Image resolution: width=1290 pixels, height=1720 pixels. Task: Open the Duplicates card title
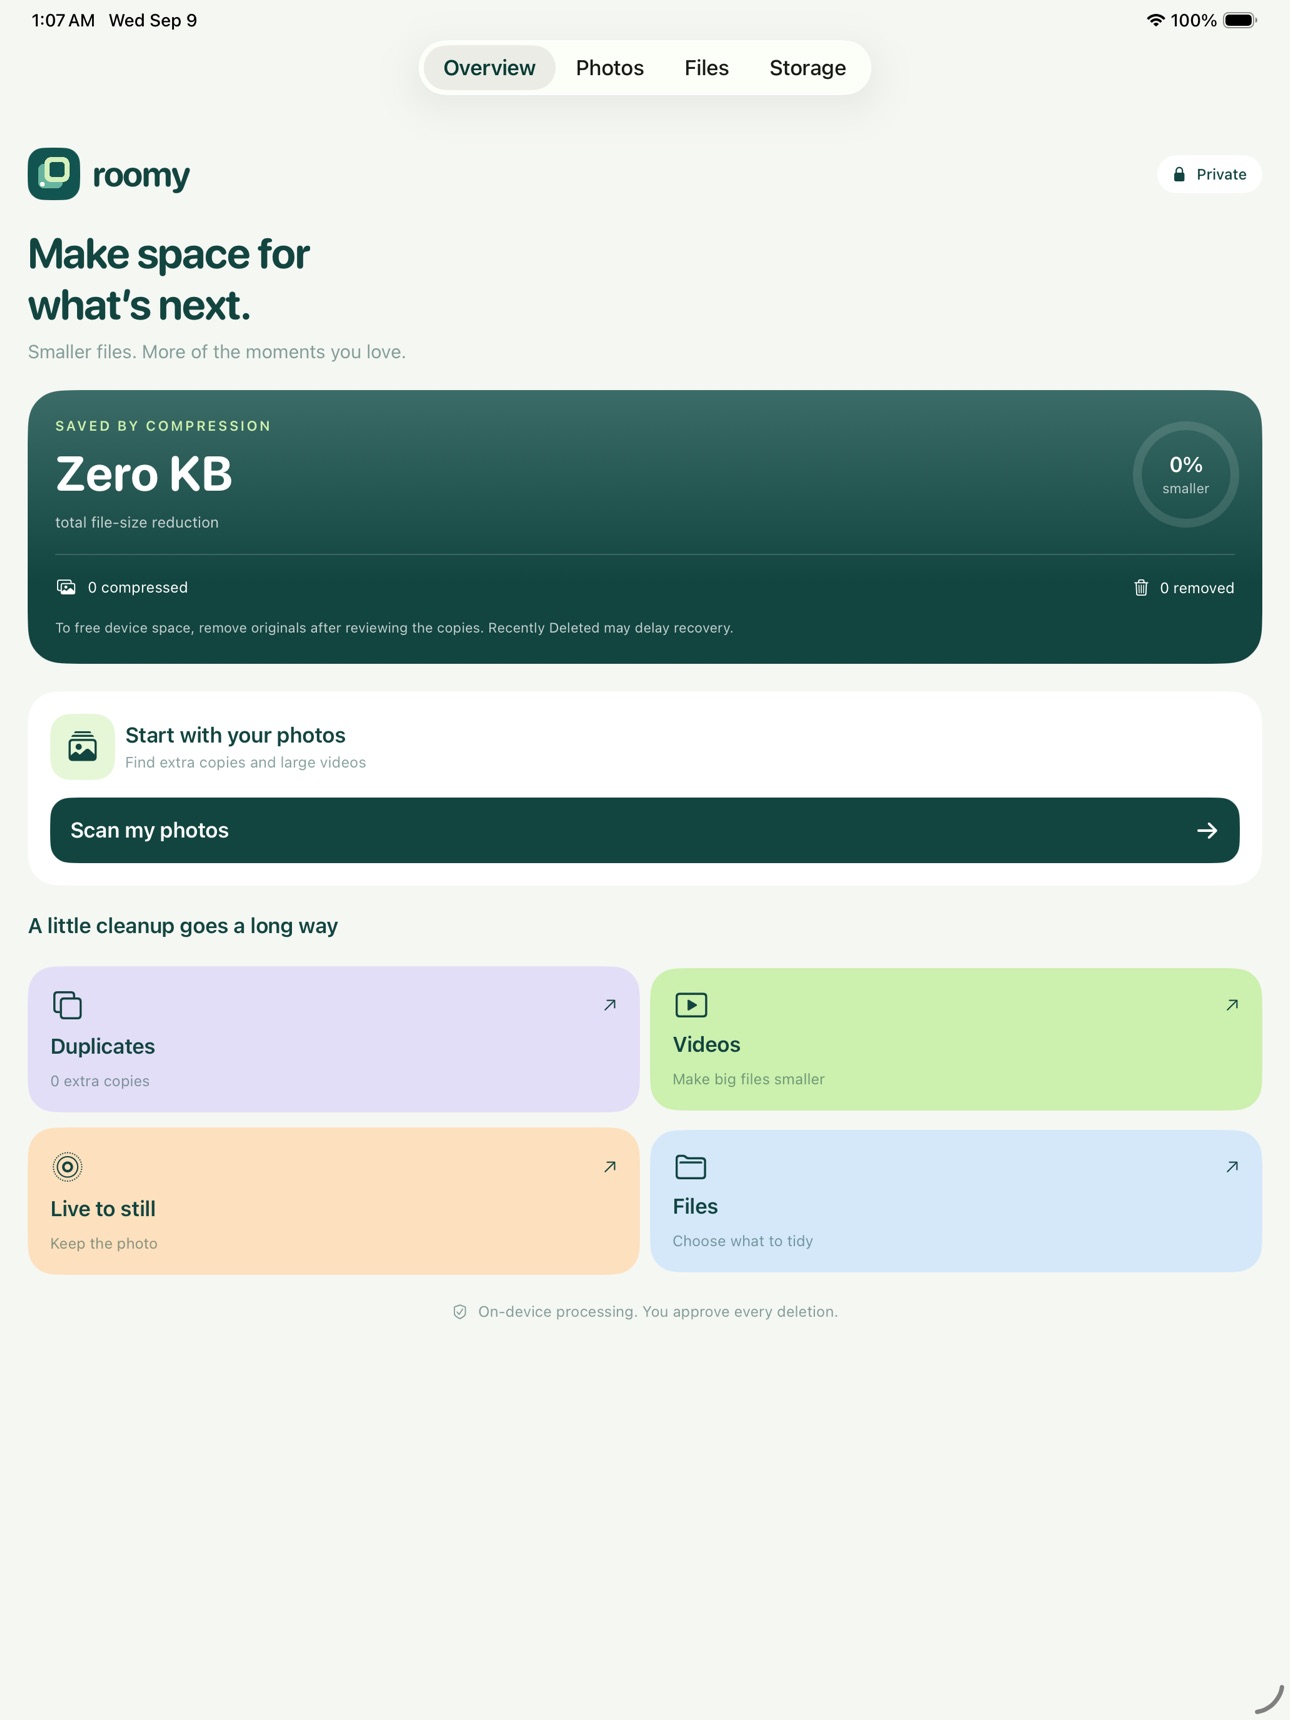point(103,1046)
